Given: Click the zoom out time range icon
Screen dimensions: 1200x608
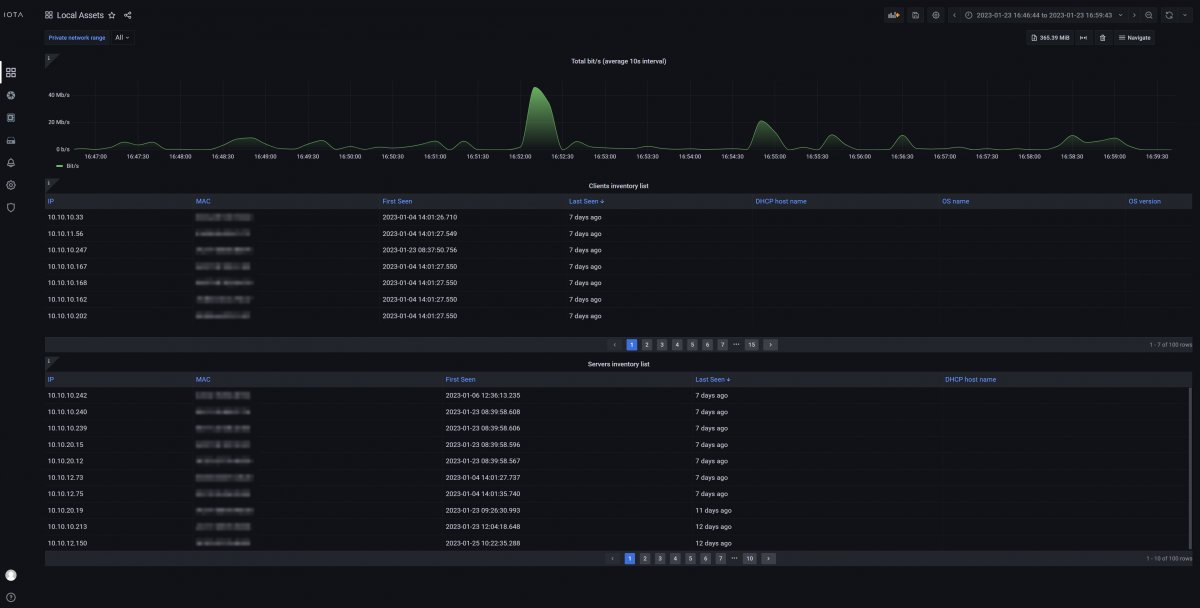Looking at the screenshot, I should click(x=1148, y=15).
